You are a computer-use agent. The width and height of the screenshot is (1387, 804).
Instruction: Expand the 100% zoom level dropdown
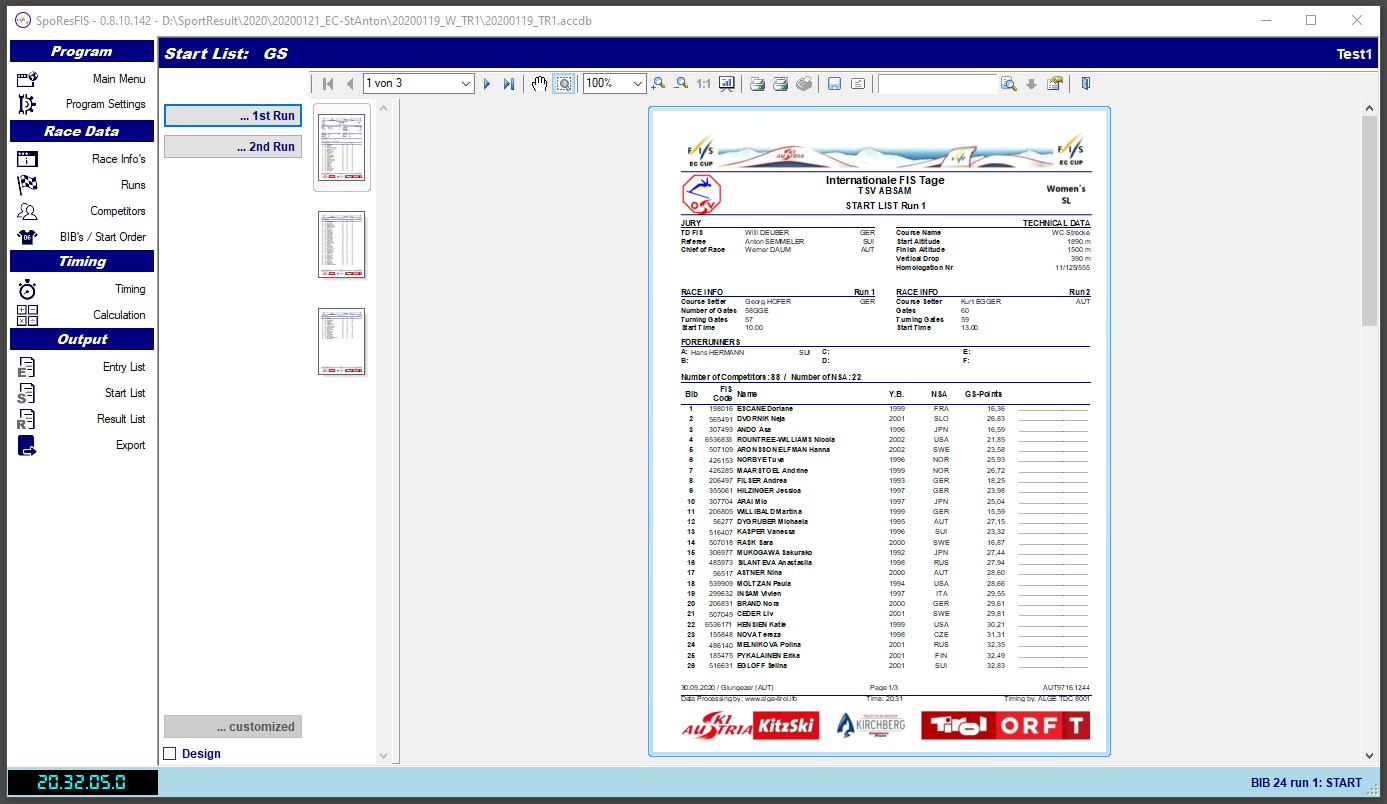pos(637,84)
